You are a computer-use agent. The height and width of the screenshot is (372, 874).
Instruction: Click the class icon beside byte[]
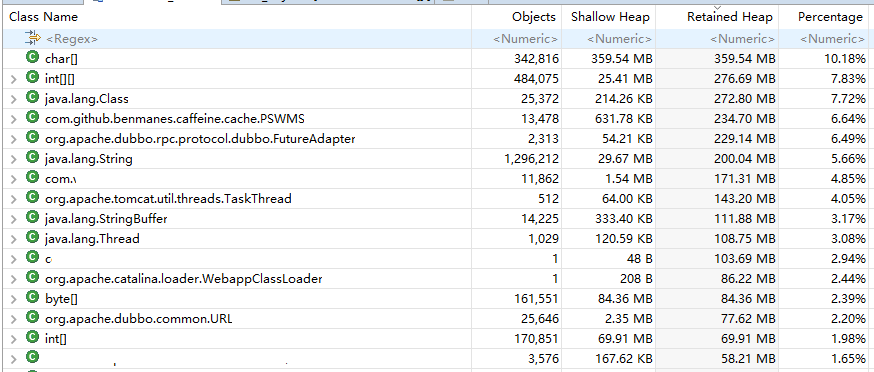(32, 298)
